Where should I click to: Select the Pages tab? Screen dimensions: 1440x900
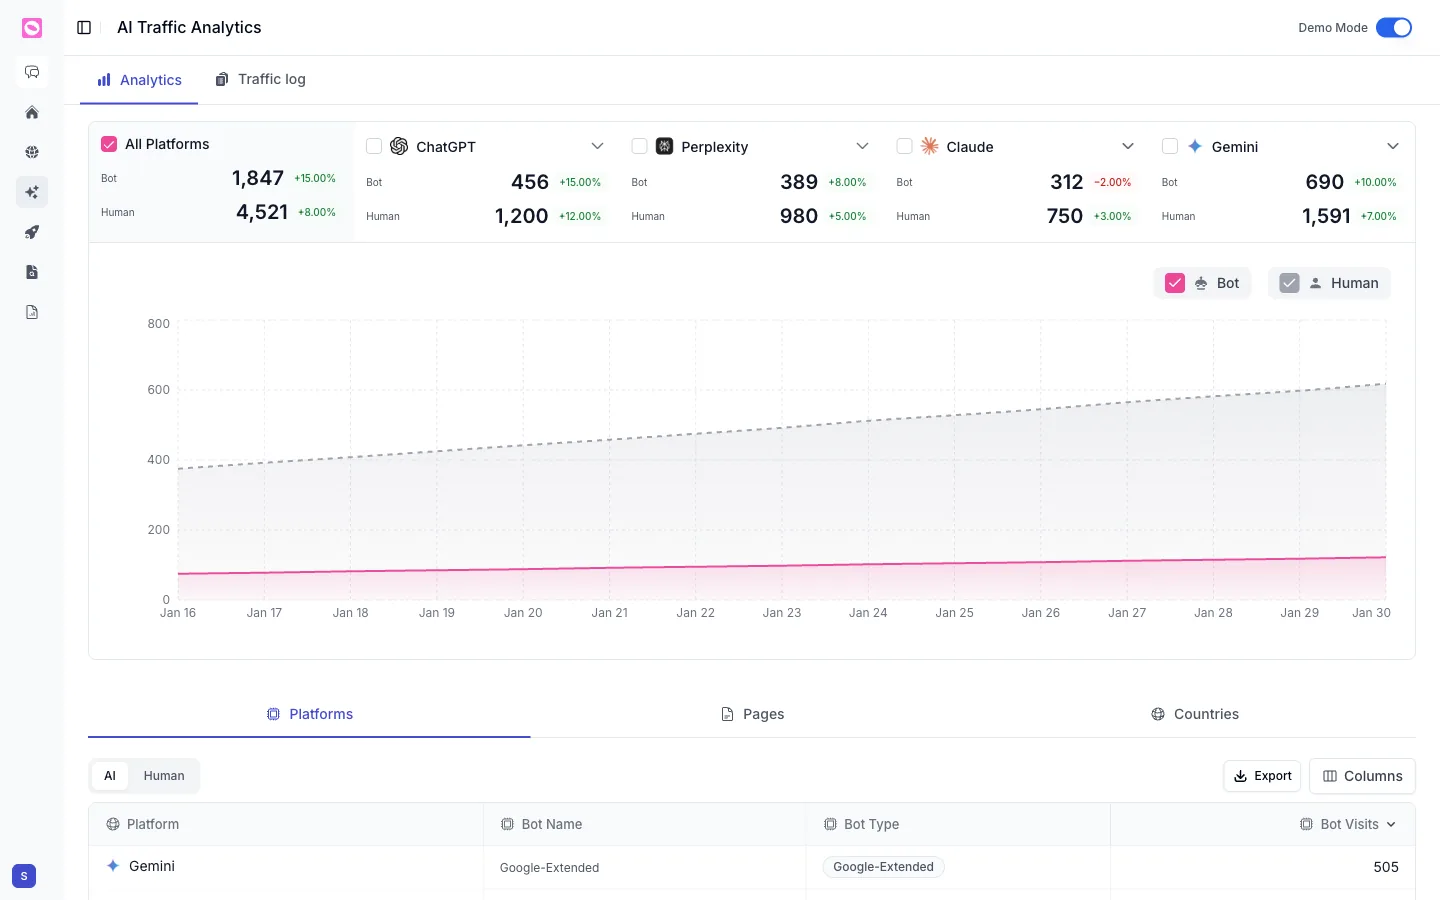[x=752, y=714]
